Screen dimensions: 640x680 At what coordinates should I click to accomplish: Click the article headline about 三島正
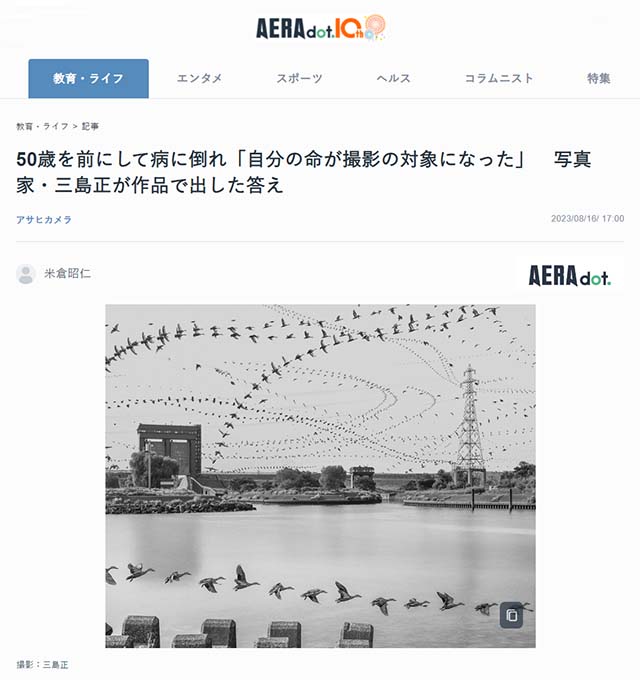click(304, 172)
